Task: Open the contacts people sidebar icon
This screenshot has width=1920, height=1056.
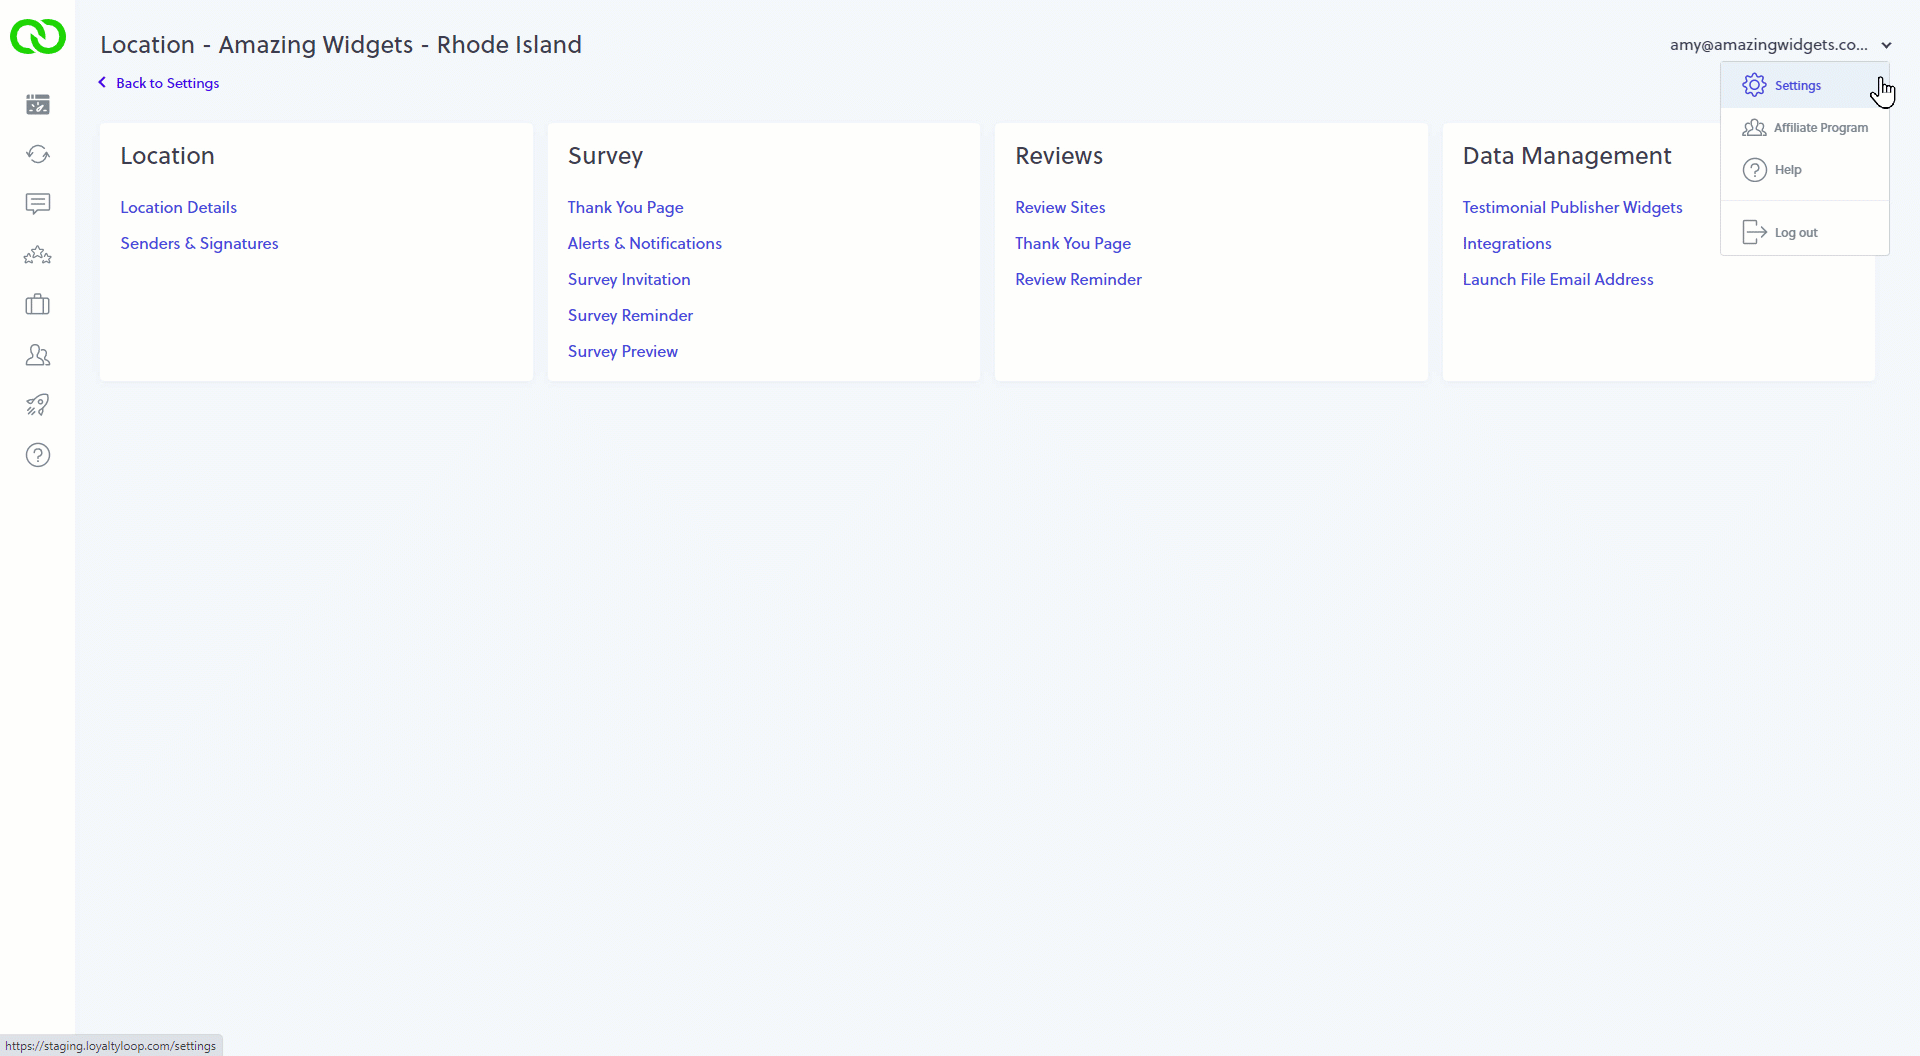Action: click(x=38, y=355)
